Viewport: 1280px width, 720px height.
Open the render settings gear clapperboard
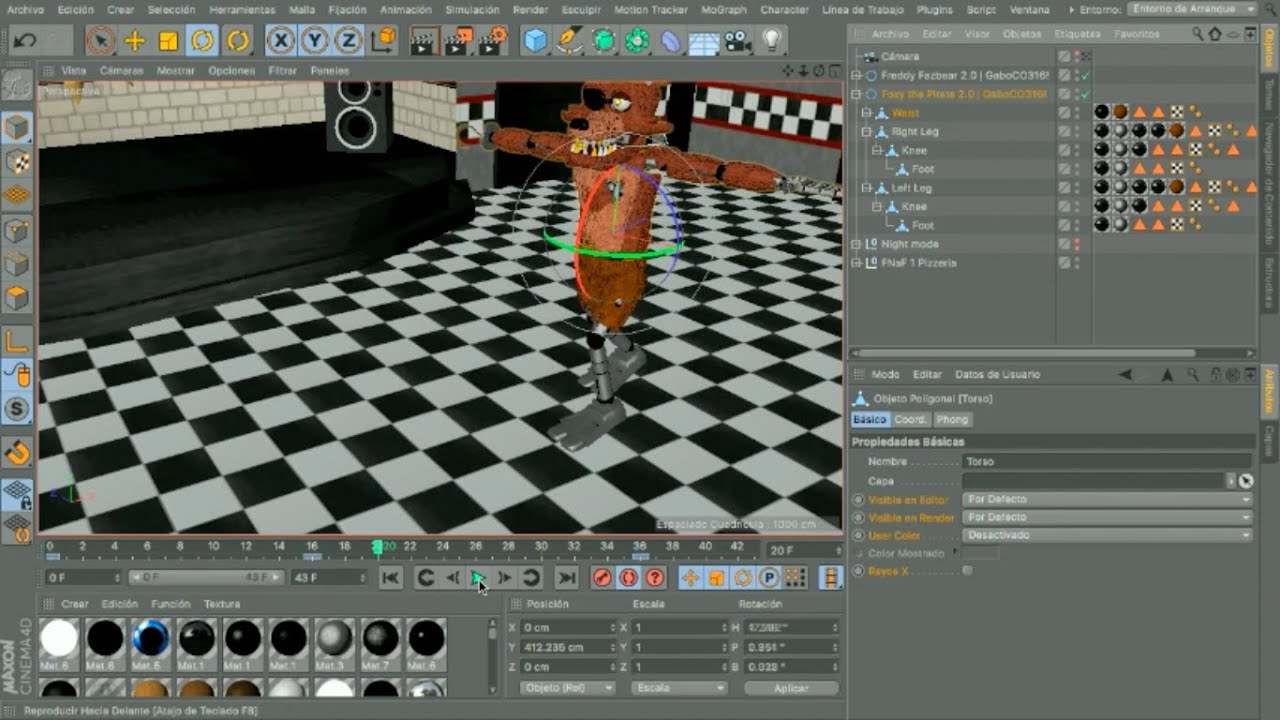[x=493, y=41]
